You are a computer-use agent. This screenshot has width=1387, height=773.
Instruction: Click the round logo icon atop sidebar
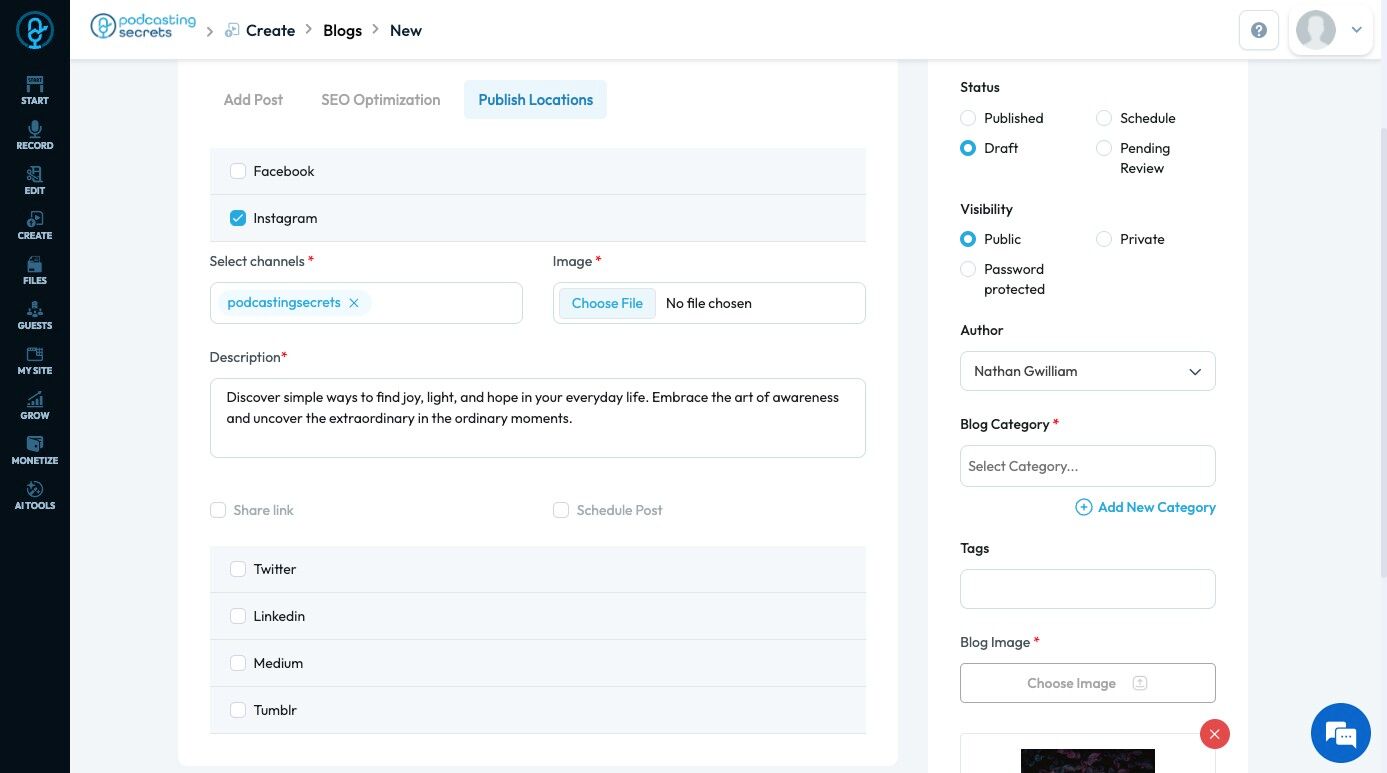pyautogui.click(x=35, y=30)
